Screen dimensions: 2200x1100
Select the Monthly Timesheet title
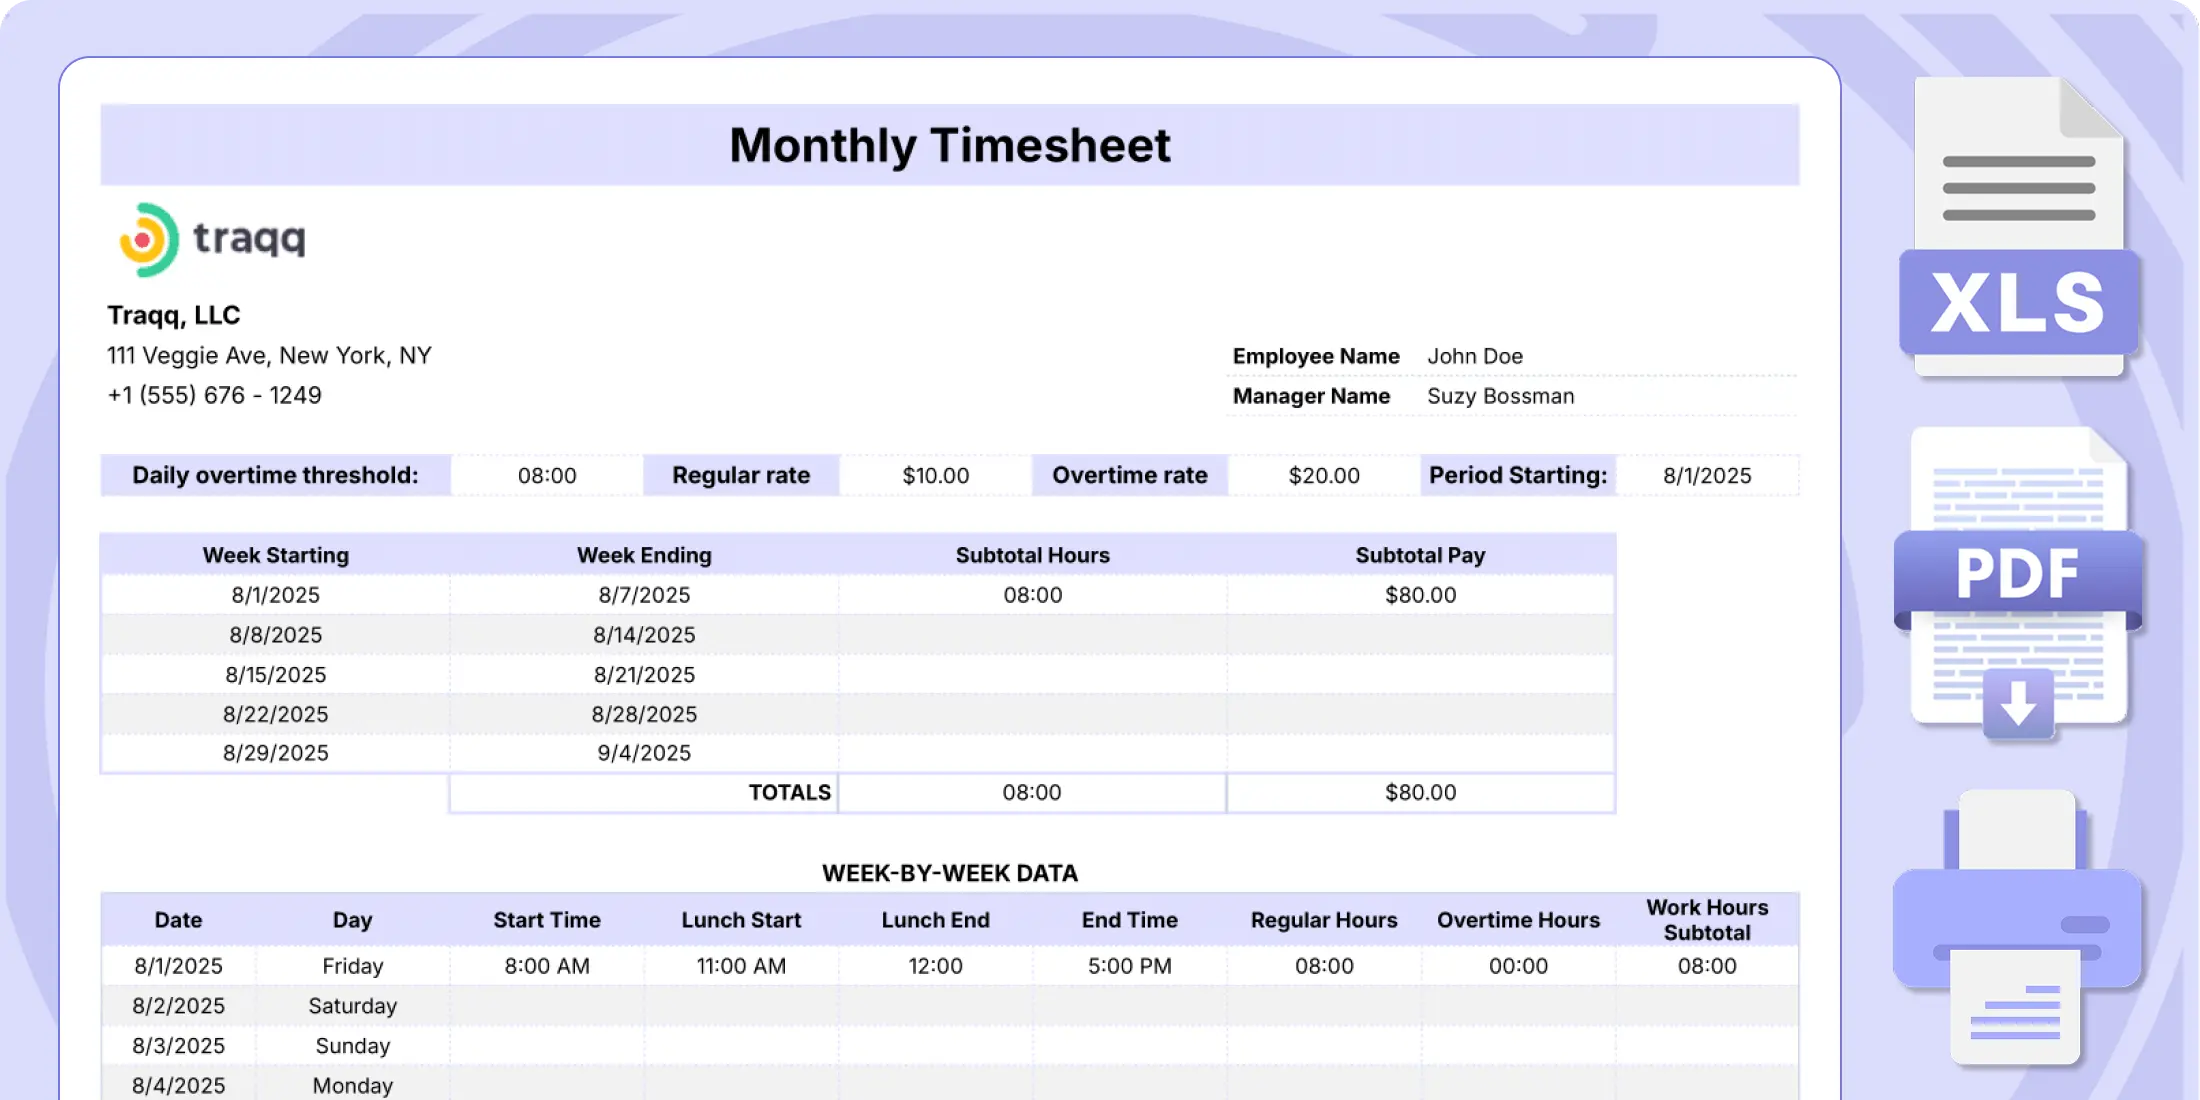coord(949,145)
